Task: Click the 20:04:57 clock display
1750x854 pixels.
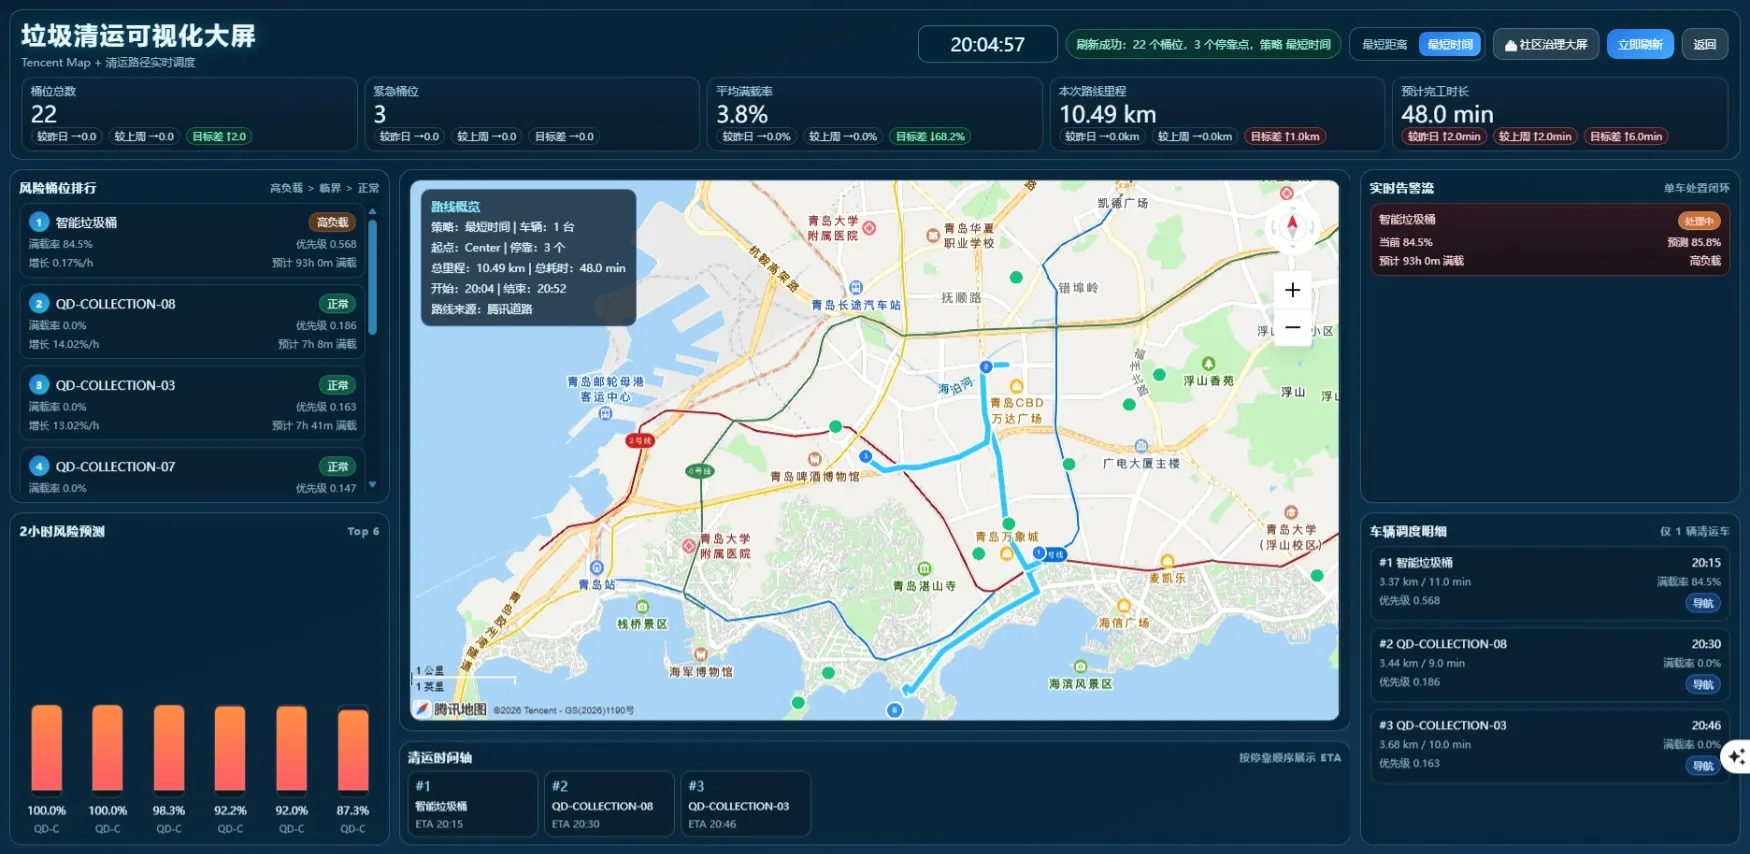Action: pyautogui.click(x=987, y=44)
